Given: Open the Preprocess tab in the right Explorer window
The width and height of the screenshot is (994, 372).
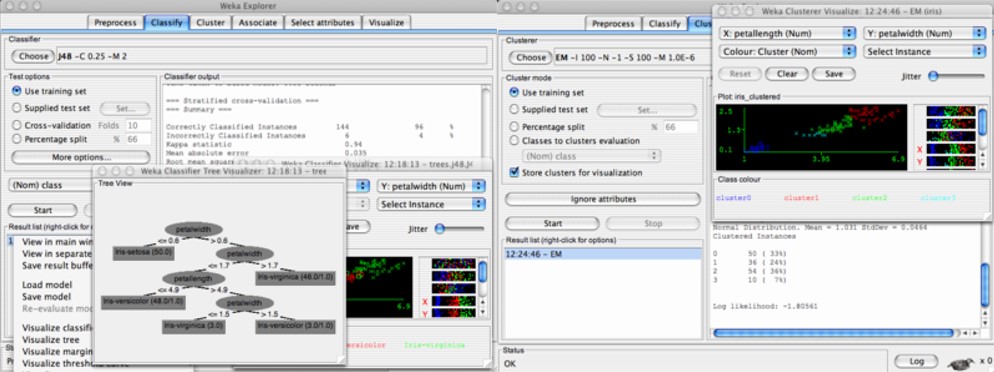Looking at the screenshot, I should [613, 23].
